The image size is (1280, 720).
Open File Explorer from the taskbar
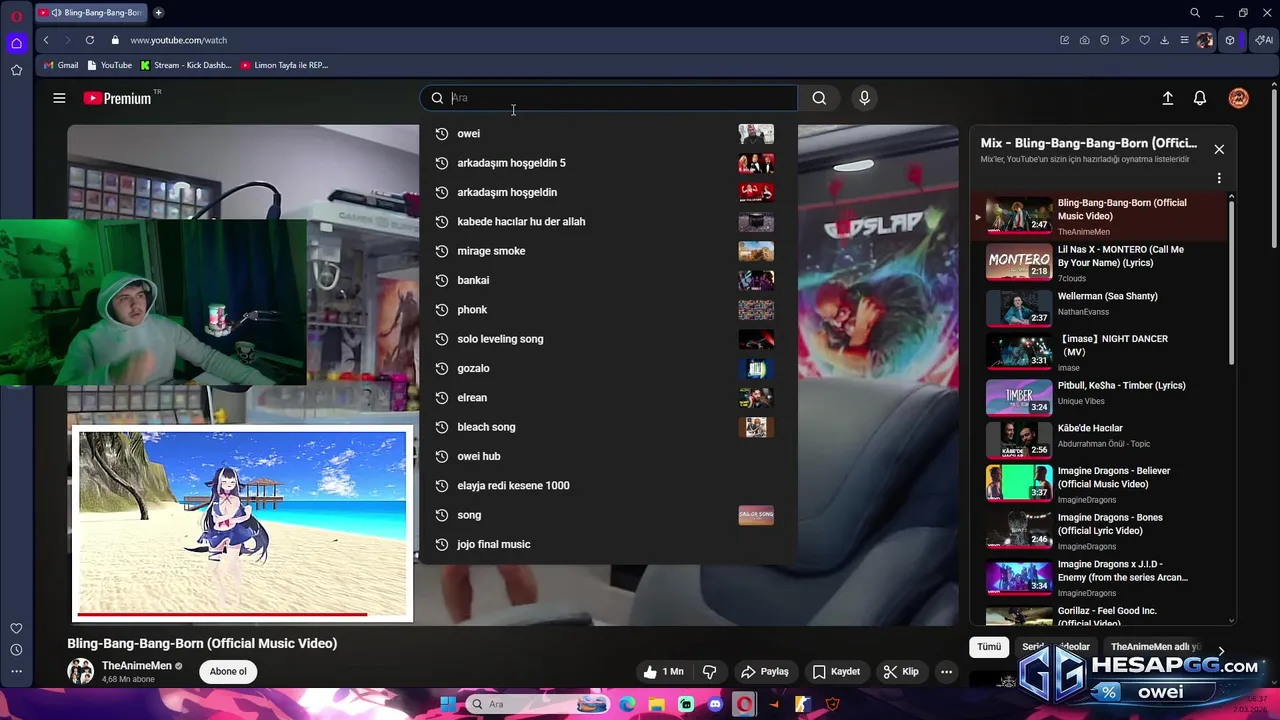click(x=656, y=704)
